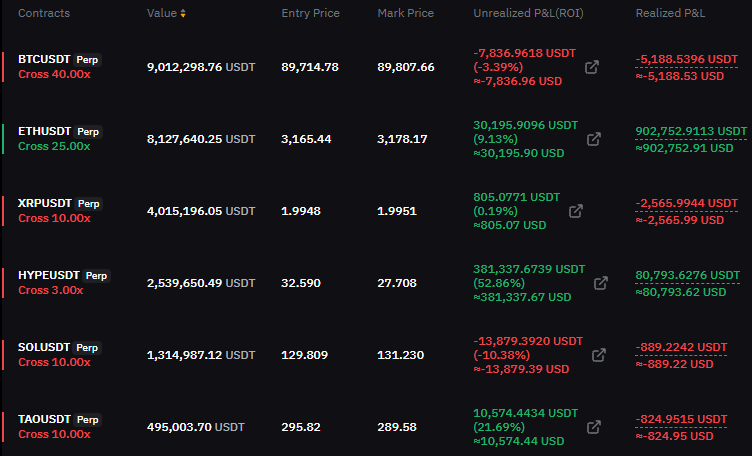The image size is (752, 456).
Task: Click HYPEUSDT entry price 32.590
Action: coord(301,283)
